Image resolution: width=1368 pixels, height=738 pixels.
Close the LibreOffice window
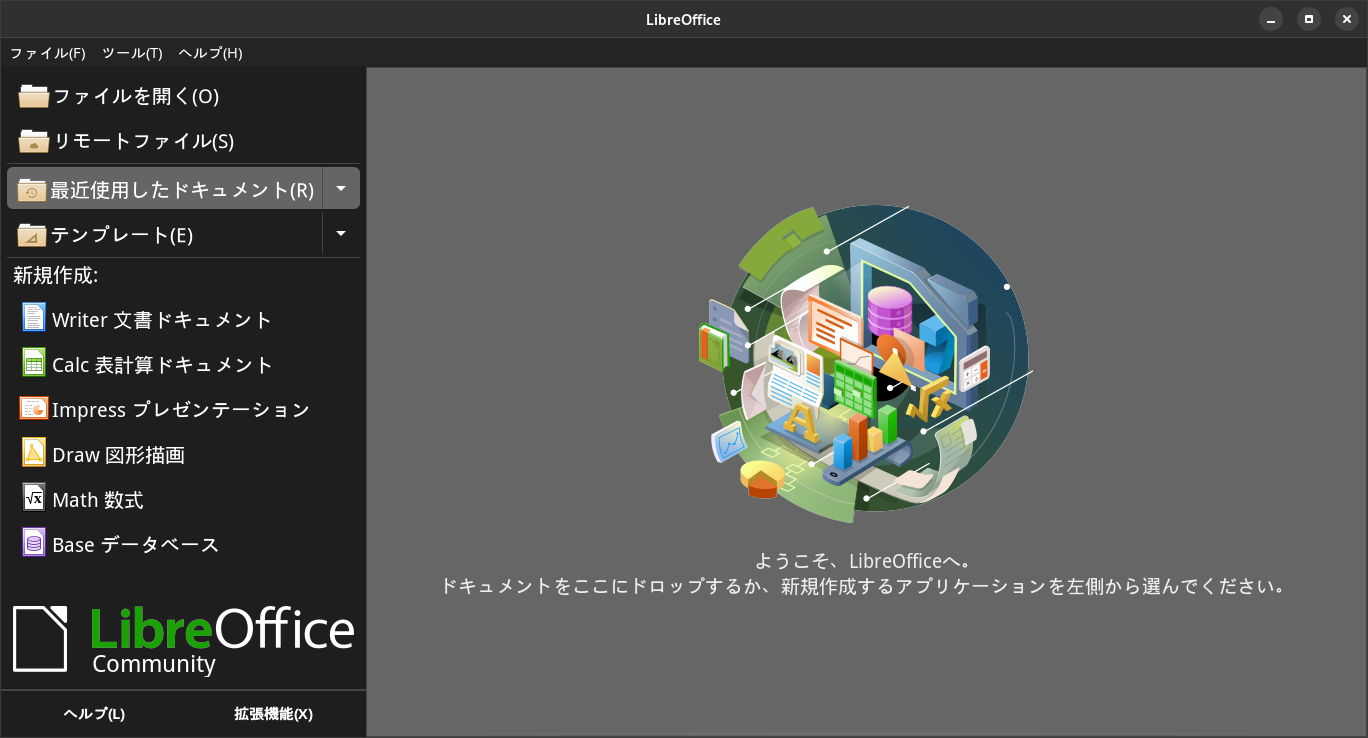tap(1347, 19)
